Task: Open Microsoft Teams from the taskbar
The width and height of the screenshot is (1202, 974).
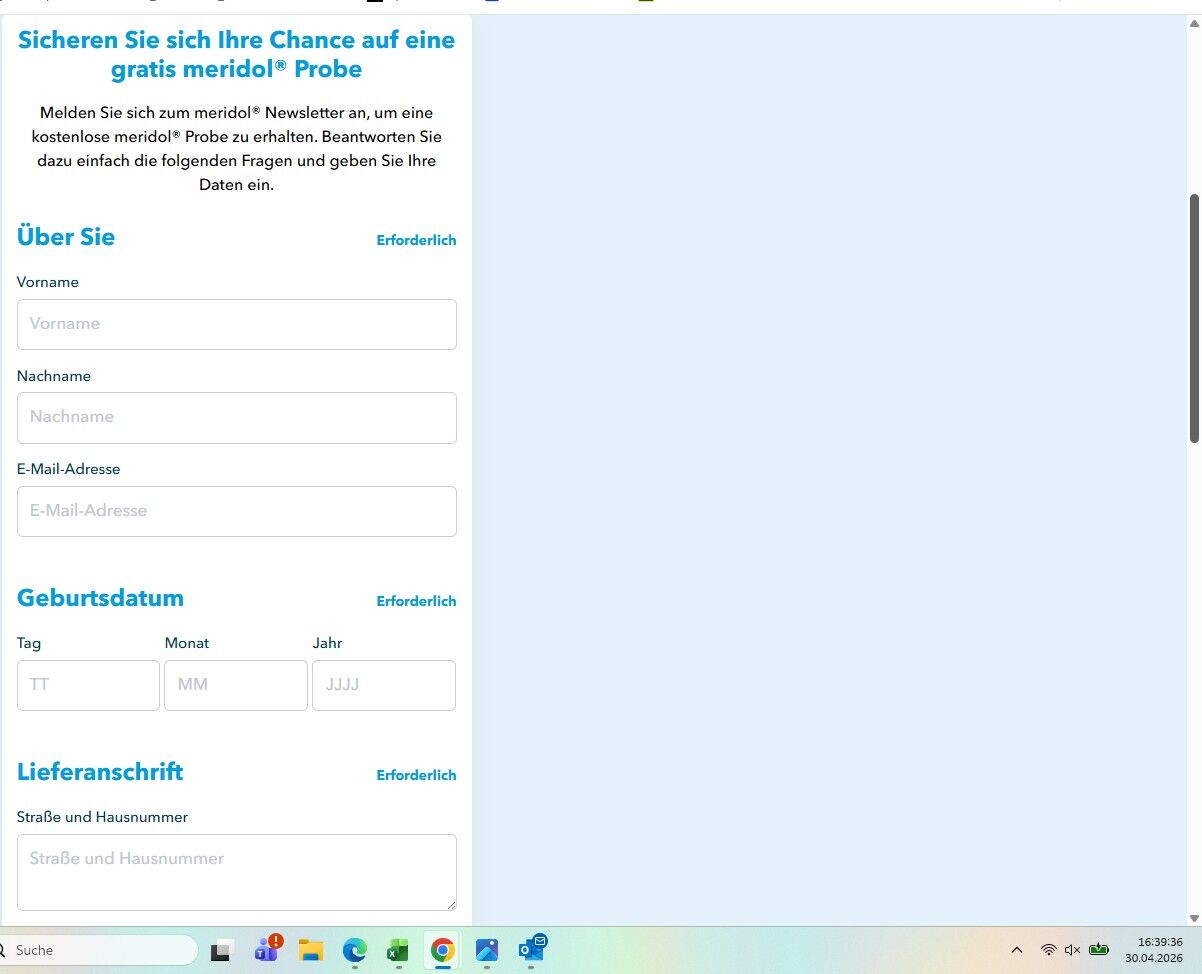Action: point(267,949)
